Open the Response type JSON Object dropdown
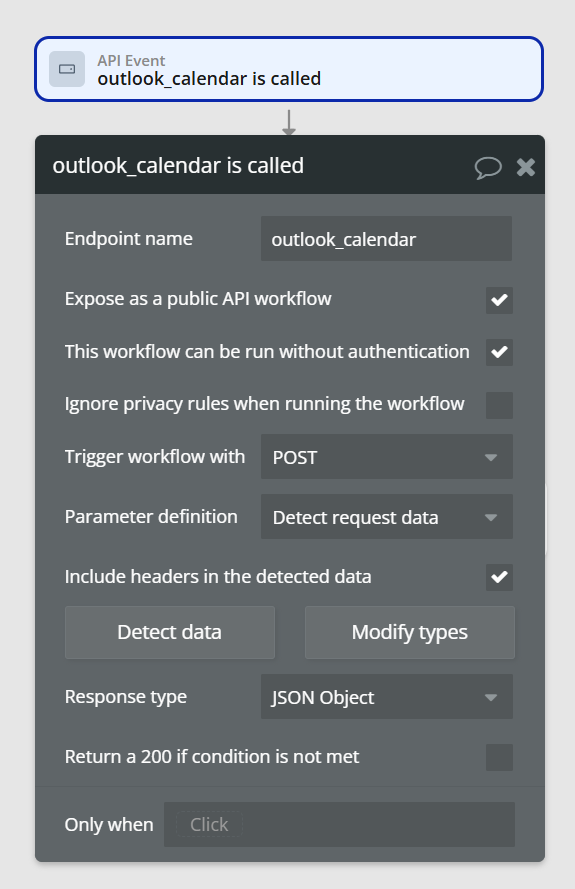This screenshot has width=575, height=889. [387, 697]
